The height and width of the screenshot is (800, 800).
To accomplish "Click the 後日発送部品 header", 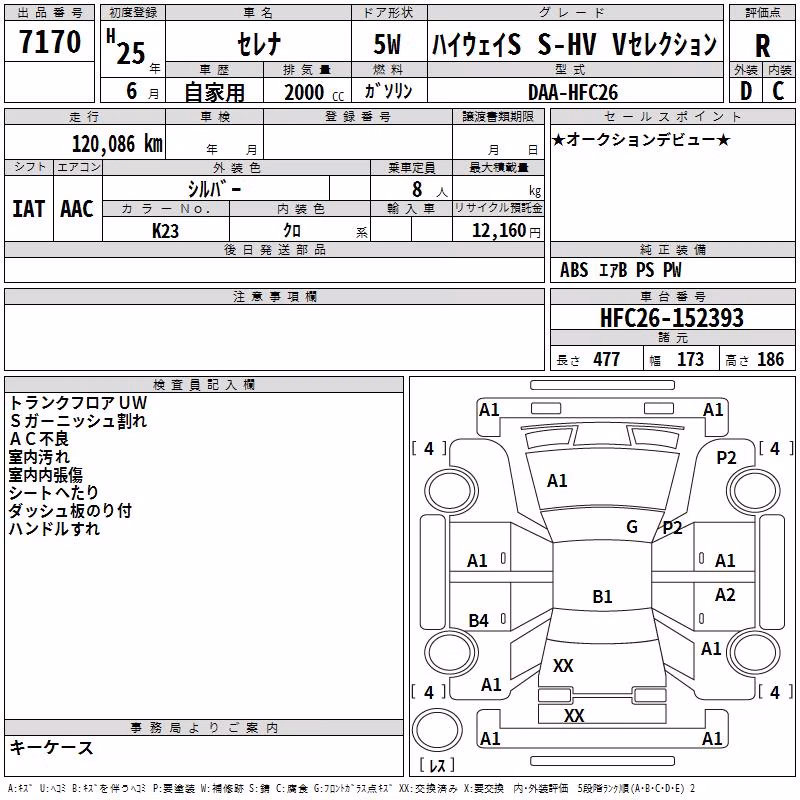I will pos(275,249).
